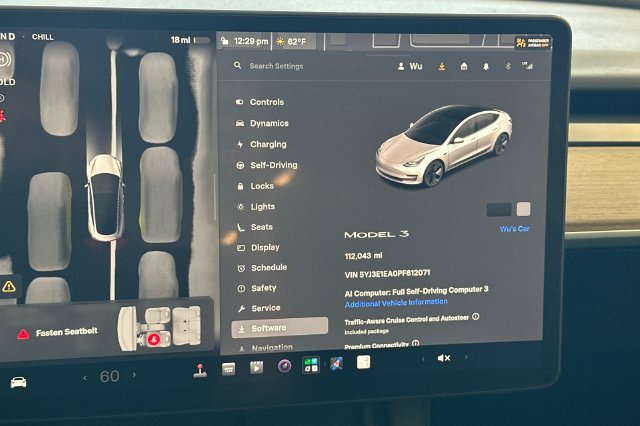Tap the 112,043 mi odometer text
Image resolution: width=640 pixels, height=426 pixels.
363,256
